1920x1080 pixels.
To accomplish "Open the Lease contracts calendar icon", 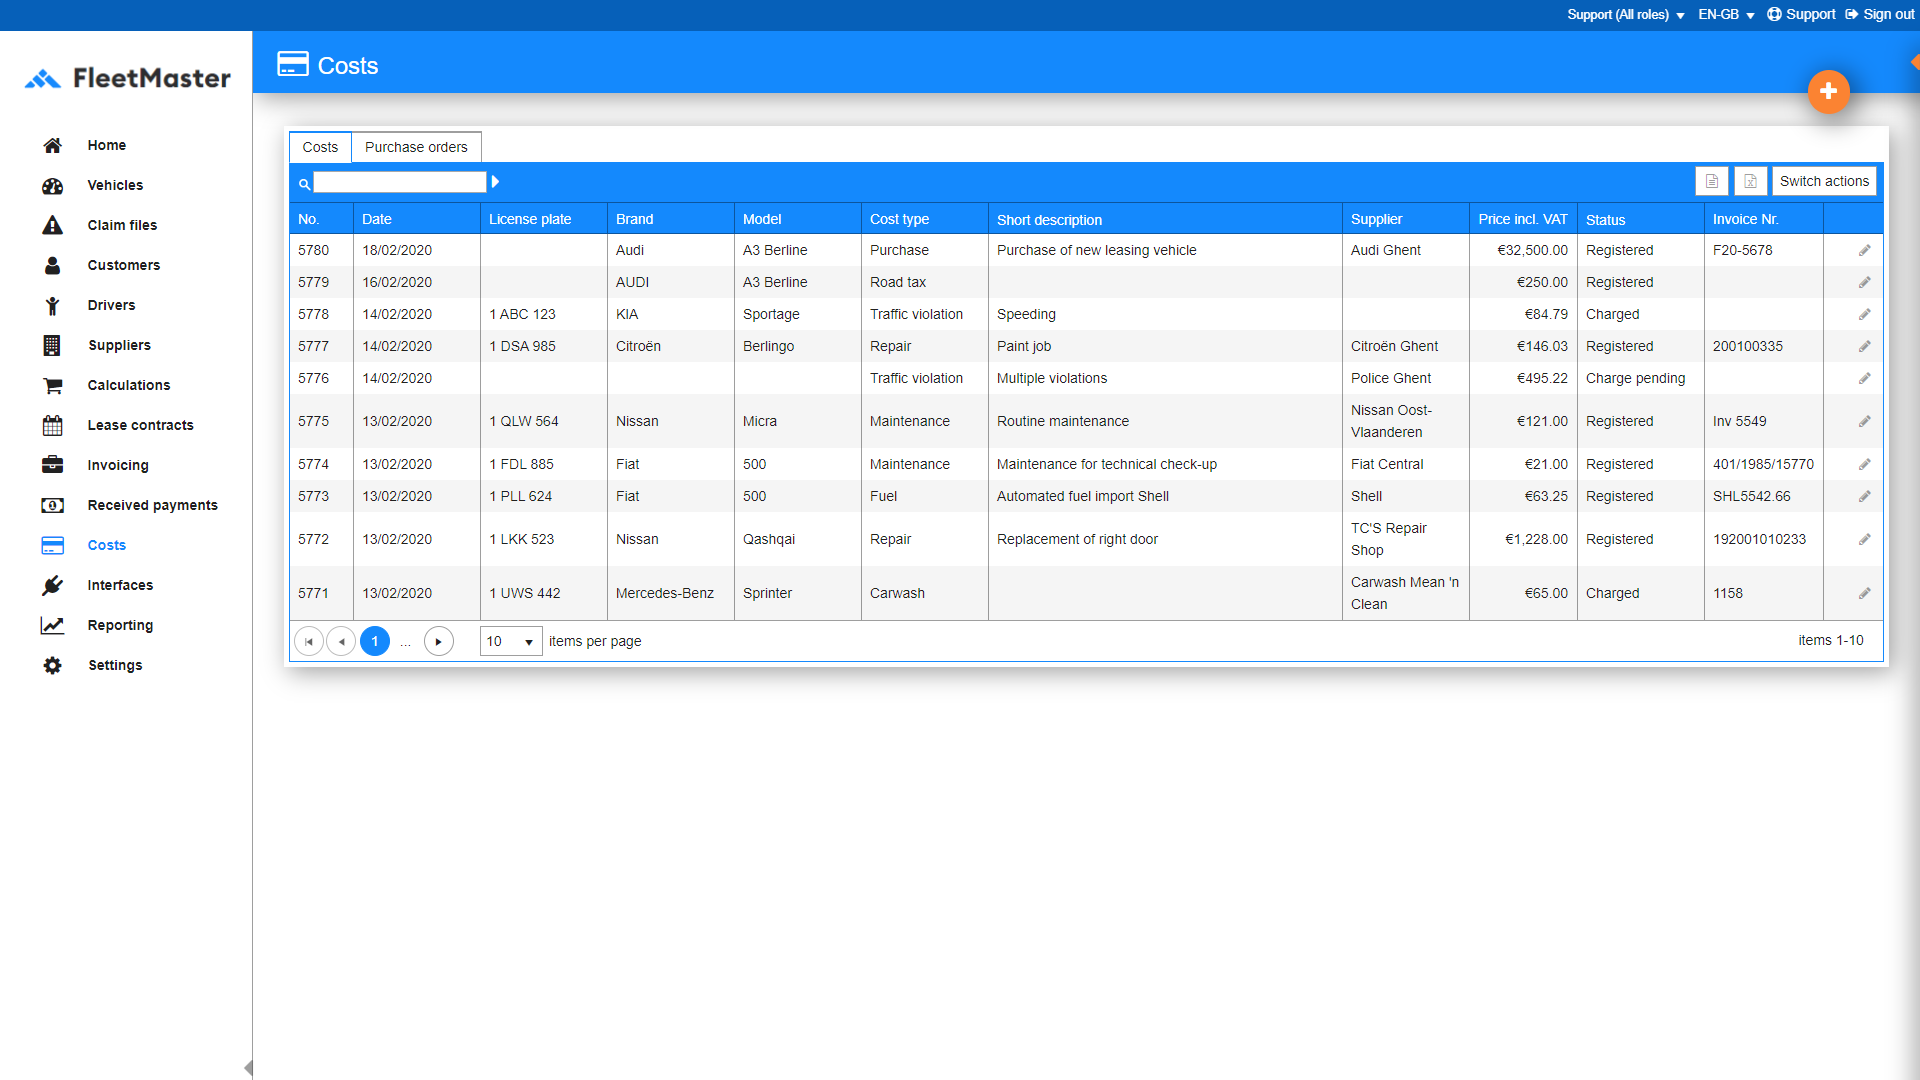I will [x=52, y=425].
